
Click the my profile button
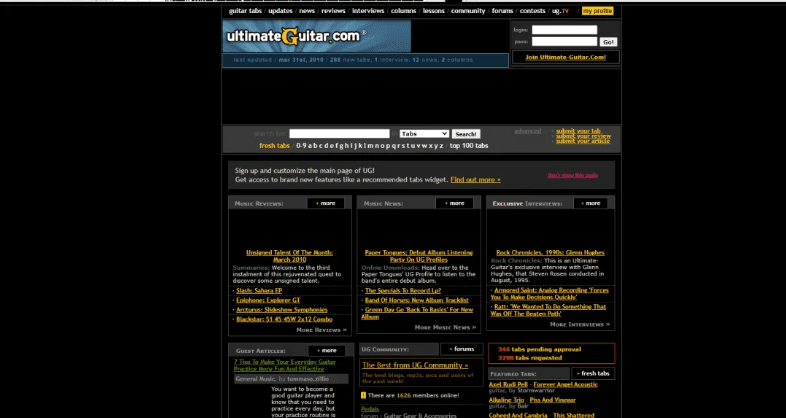pyautogui.click(x=598, y=11)
